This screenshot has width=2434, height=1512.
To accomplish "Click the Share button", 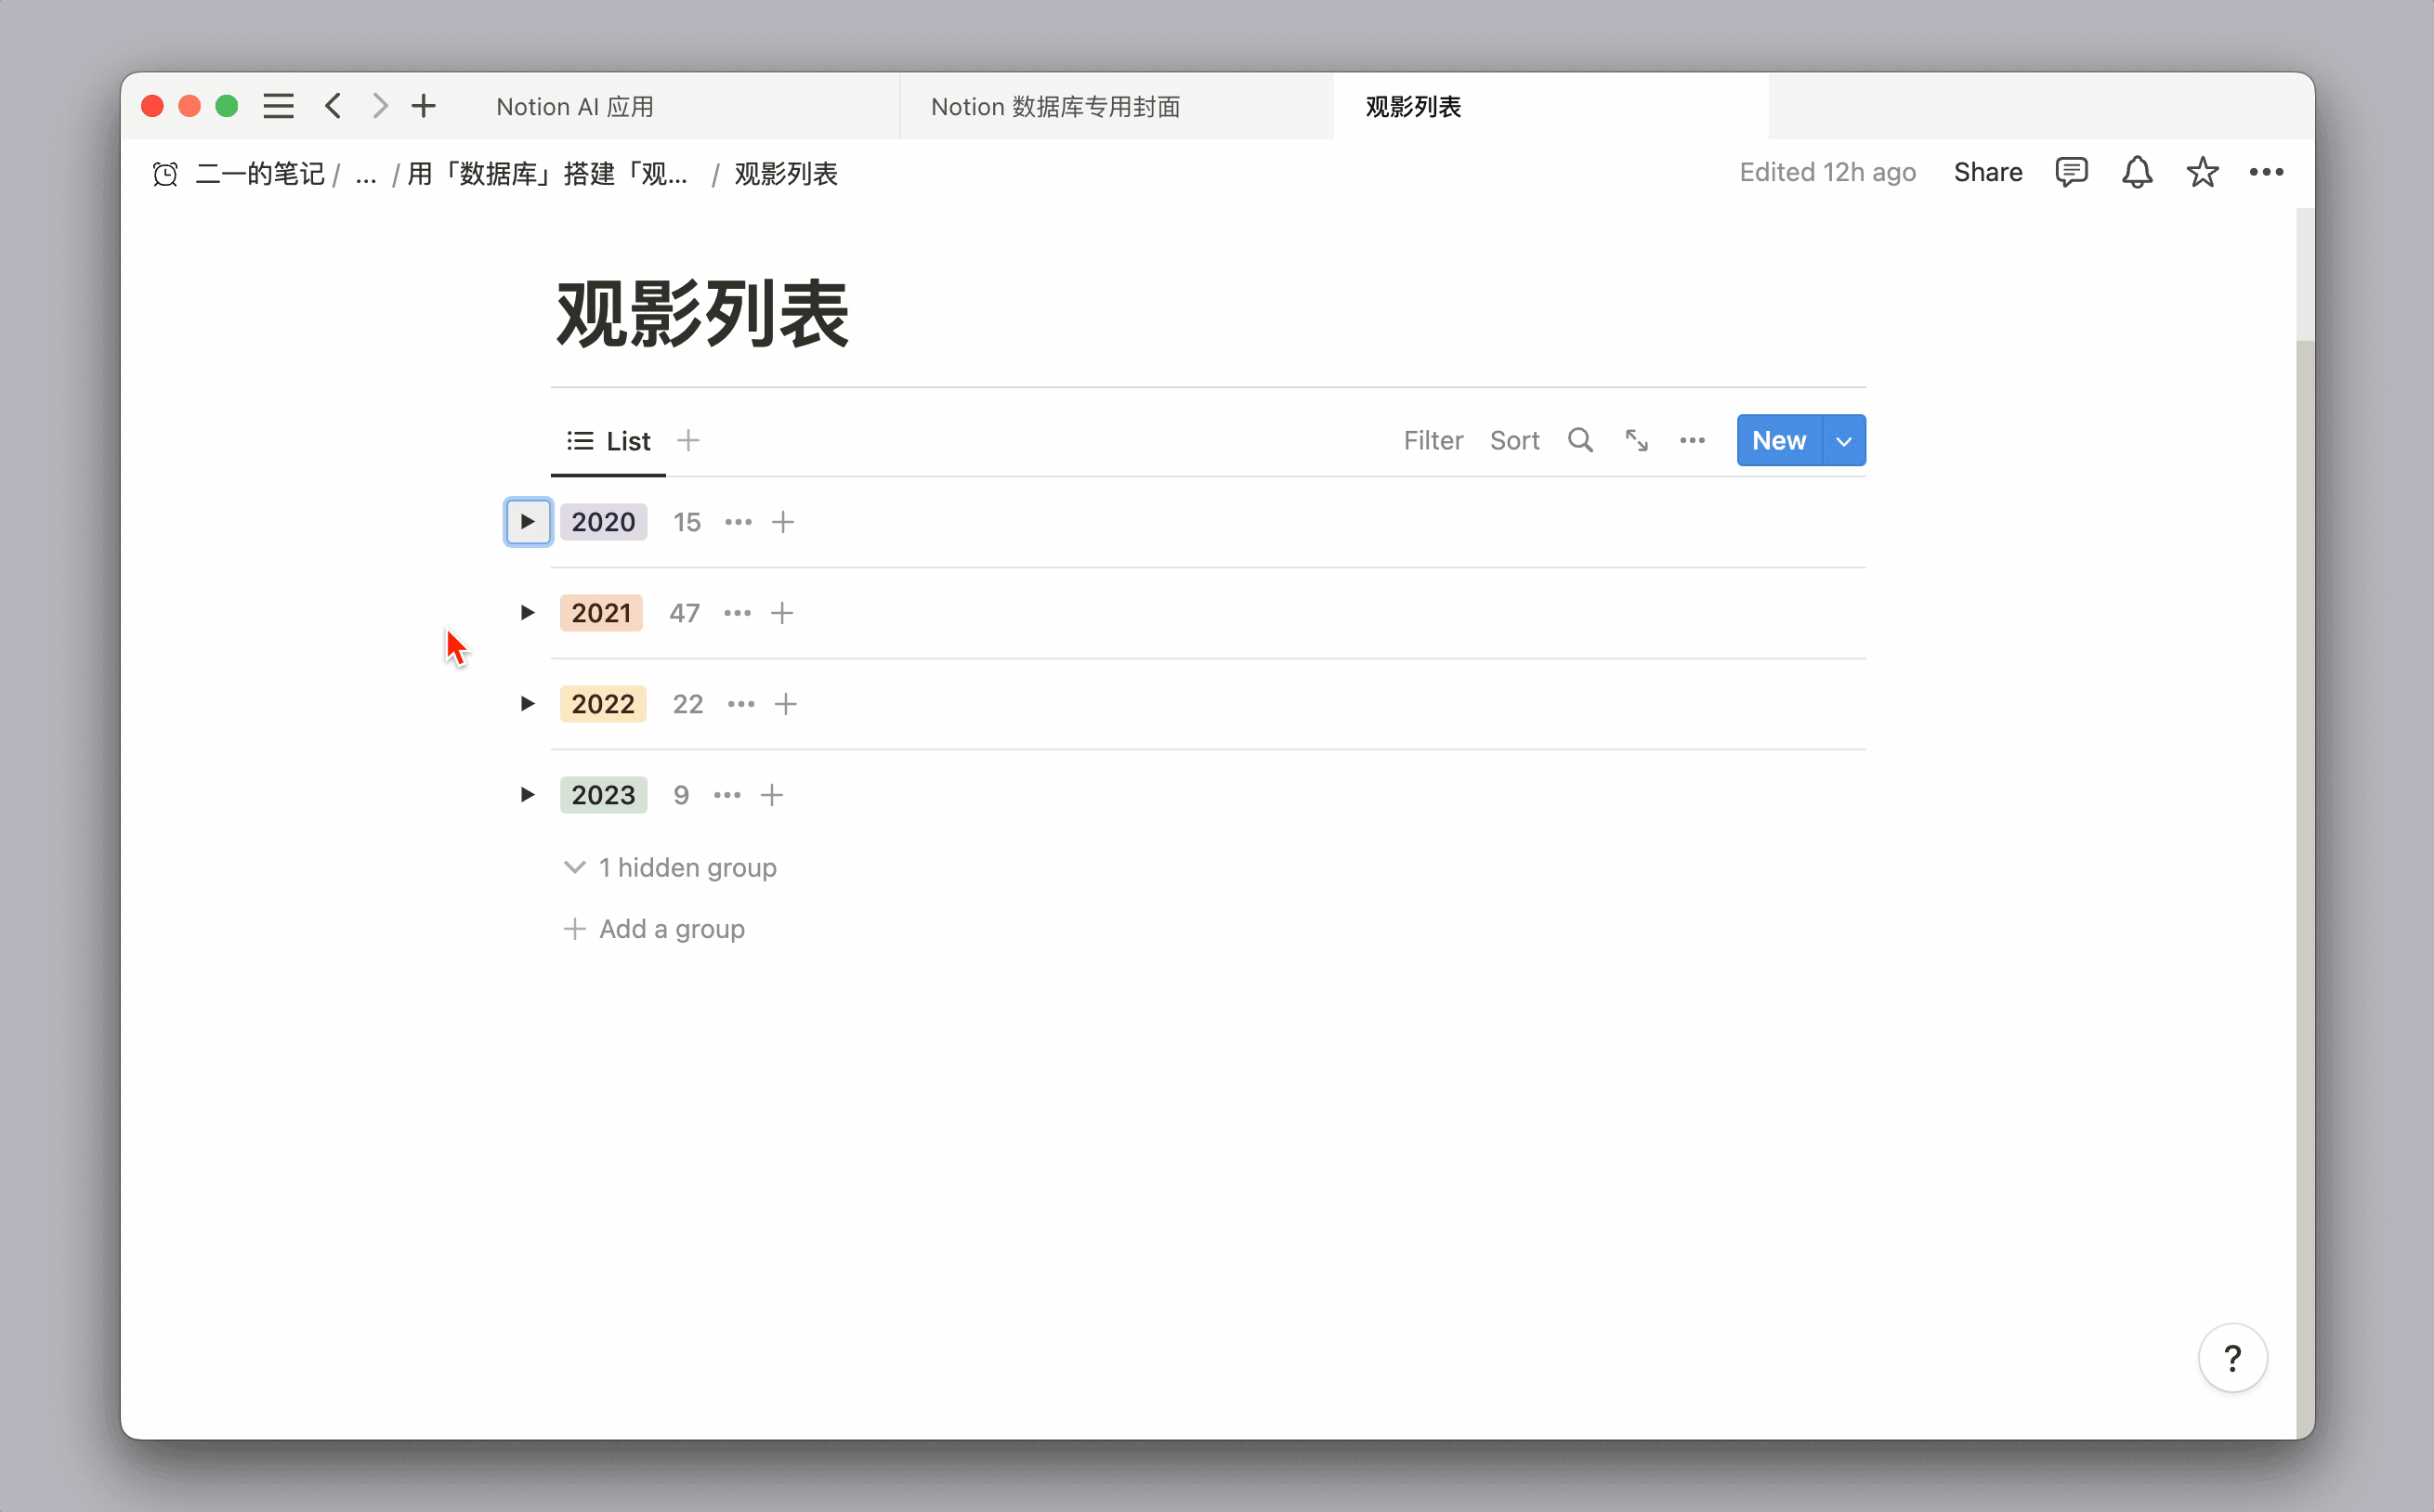I will point(1988,172).
